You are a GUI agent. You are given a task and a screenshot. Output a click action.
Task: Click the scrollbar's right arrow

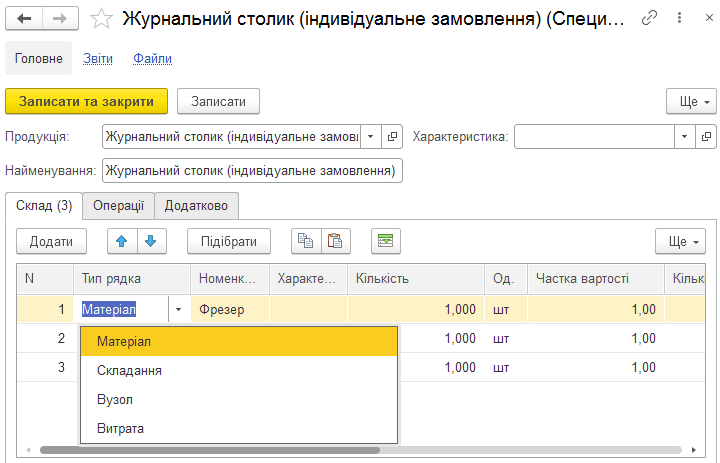694,450
